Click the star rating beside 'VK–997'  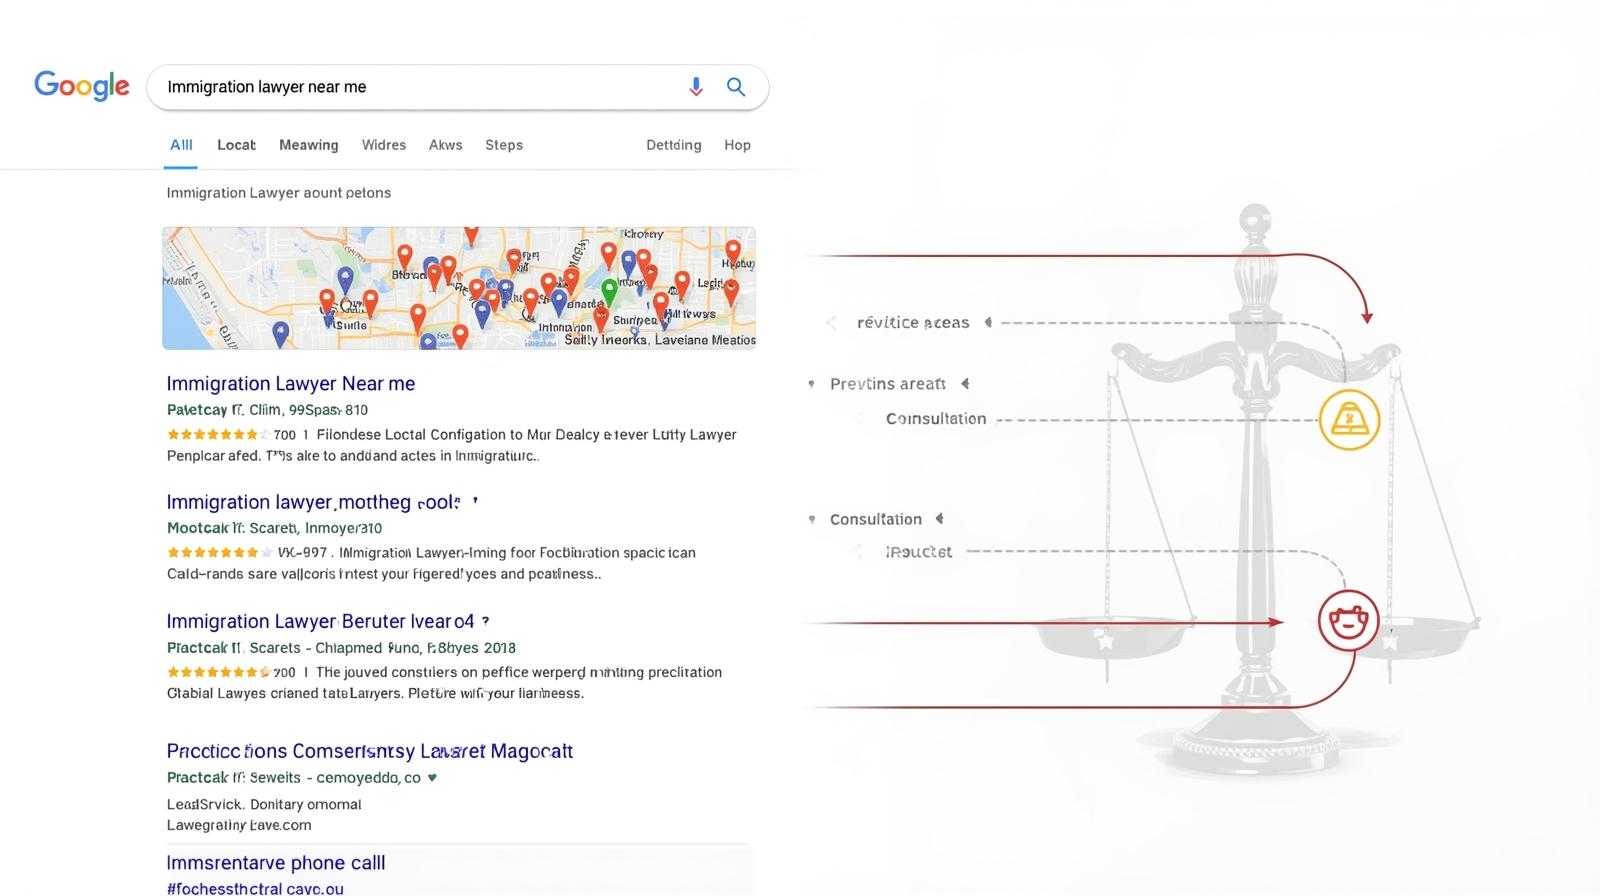218,553
